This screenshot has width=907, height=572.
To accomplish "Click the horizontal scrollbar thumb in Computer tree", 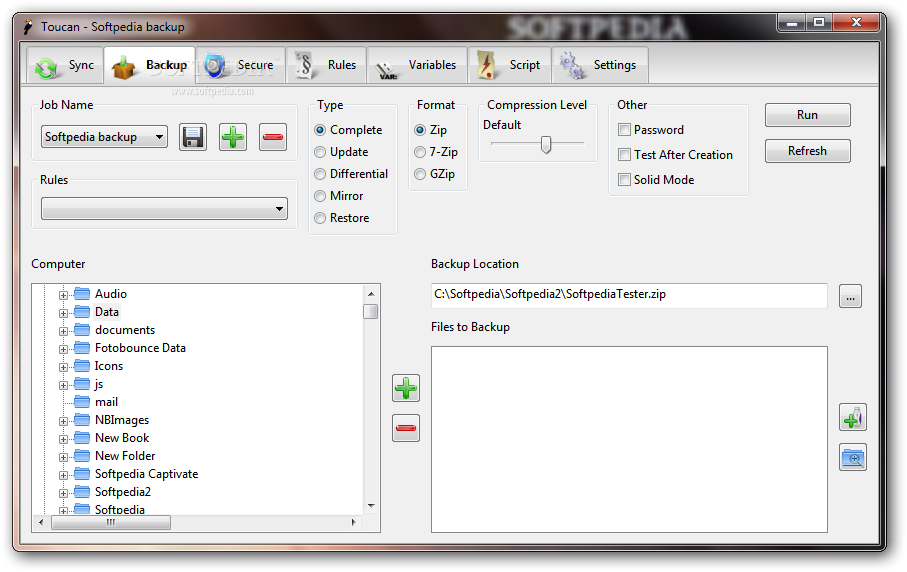I will (x=110, y=522).
